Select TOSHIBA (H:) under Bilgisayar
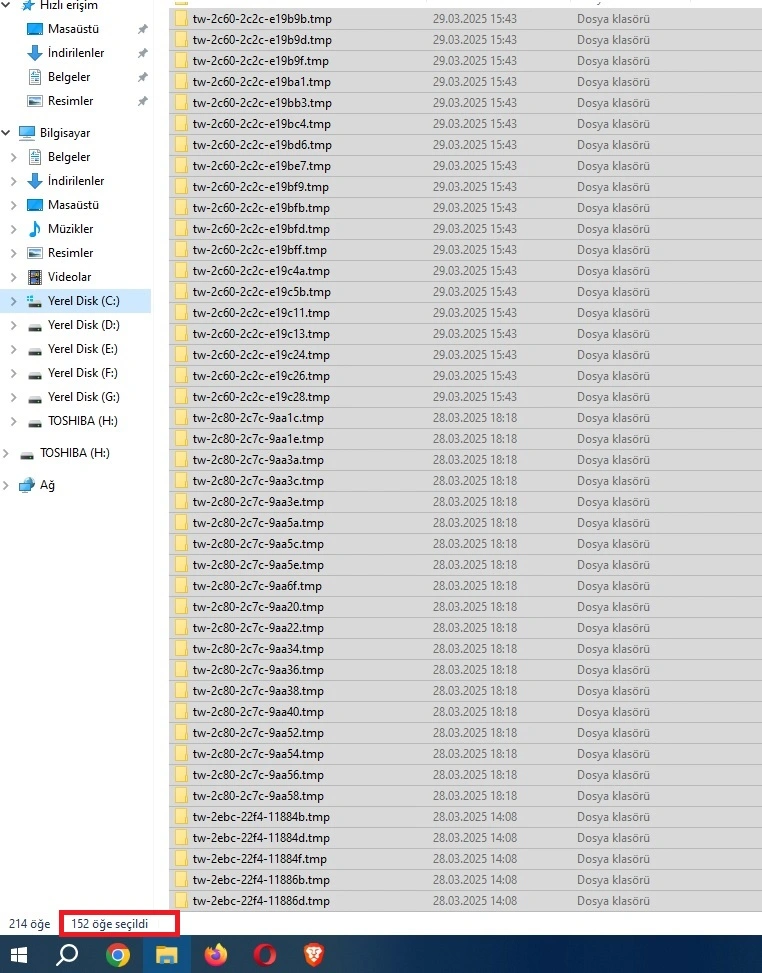 pos(83,421)
